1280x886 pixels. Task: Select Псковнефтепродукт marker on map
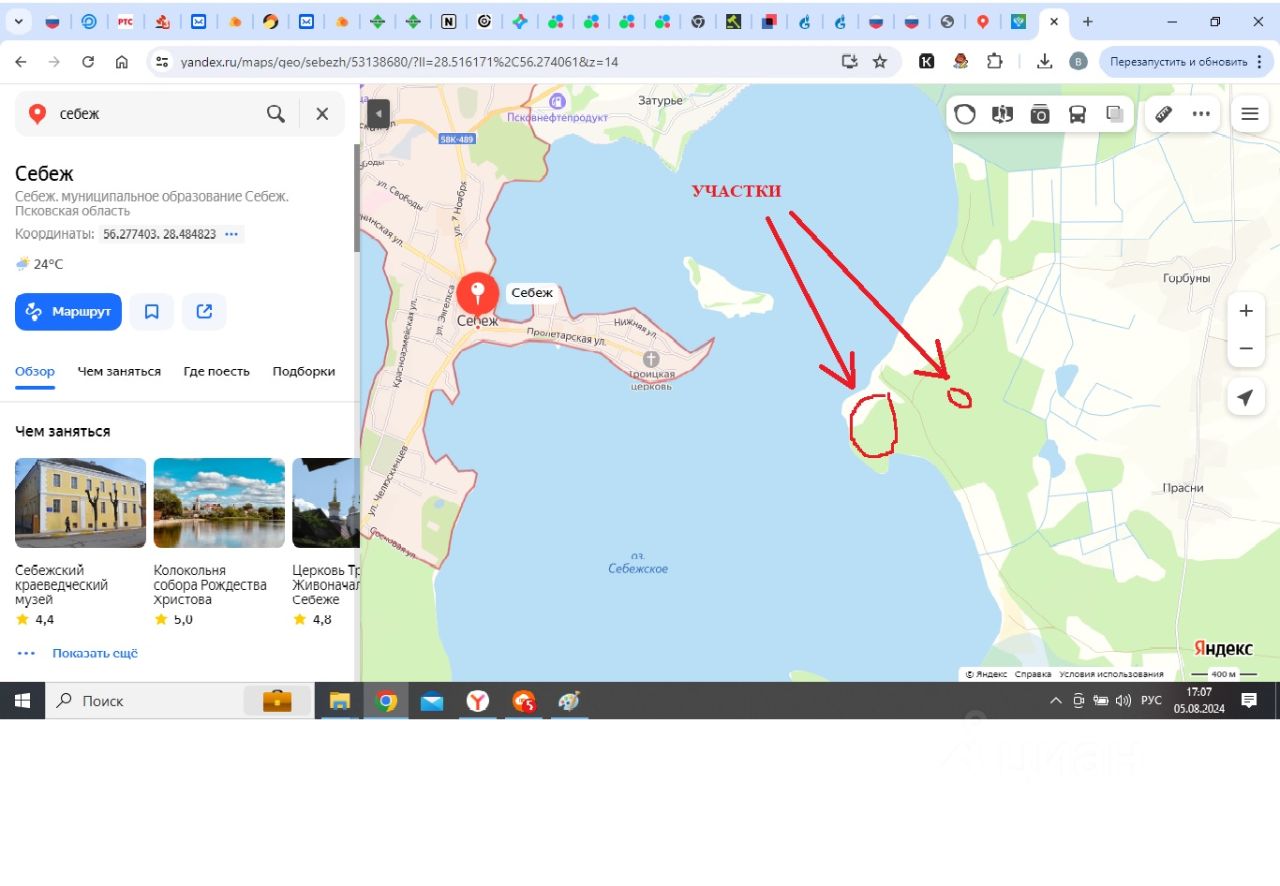[x=557, y=100]
